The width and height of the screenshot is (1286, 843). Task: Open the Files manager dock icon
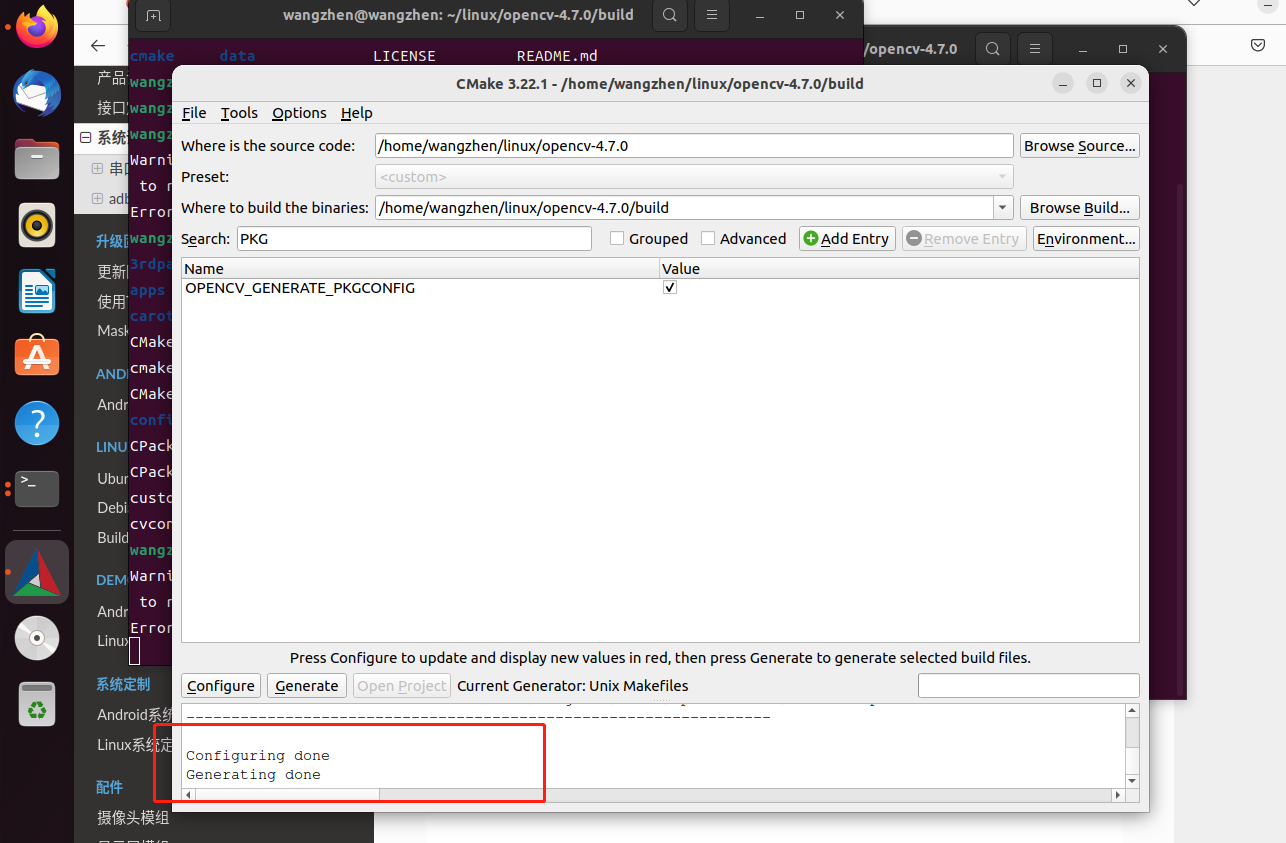pos(37,158)
